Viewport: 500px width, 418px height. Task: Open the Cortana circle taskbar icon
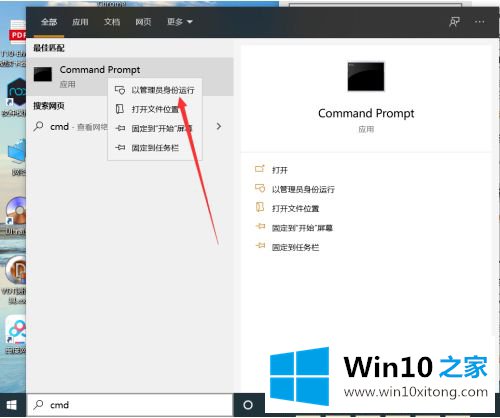point(248,405)
